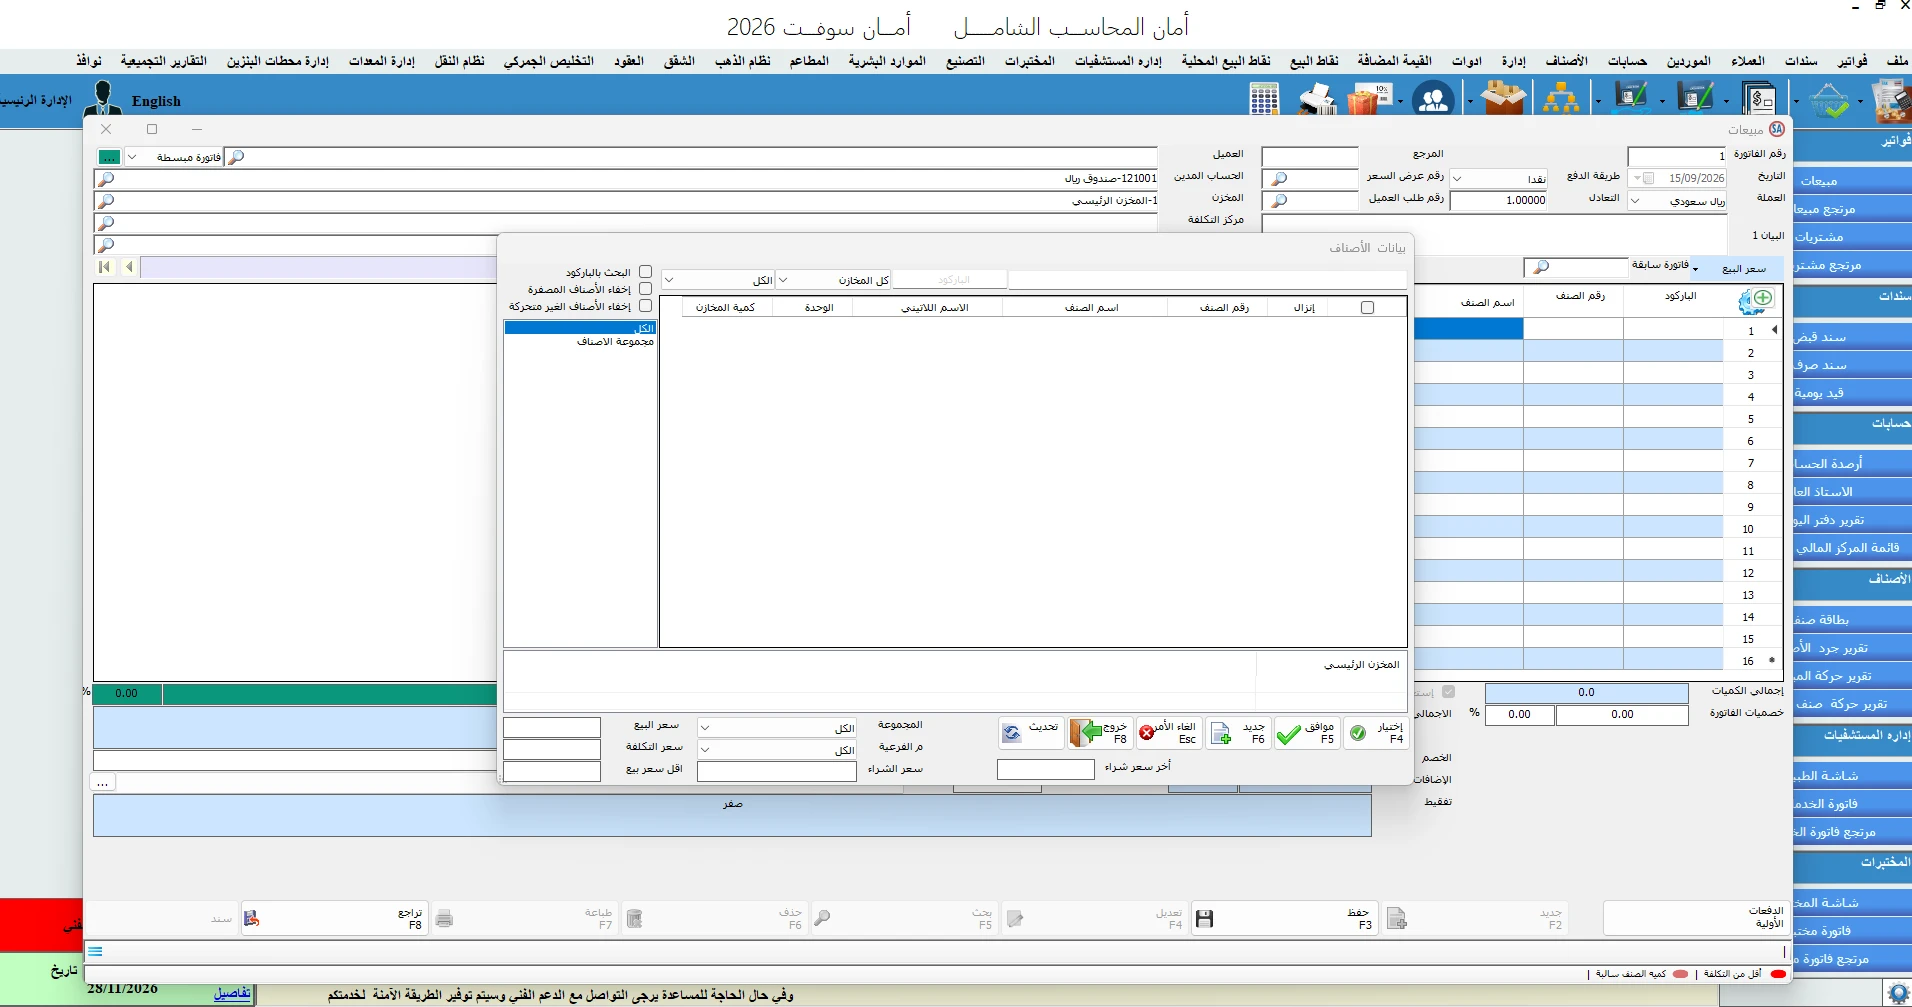Click the 'موافق F5' OK button

tap(1306, 733)
